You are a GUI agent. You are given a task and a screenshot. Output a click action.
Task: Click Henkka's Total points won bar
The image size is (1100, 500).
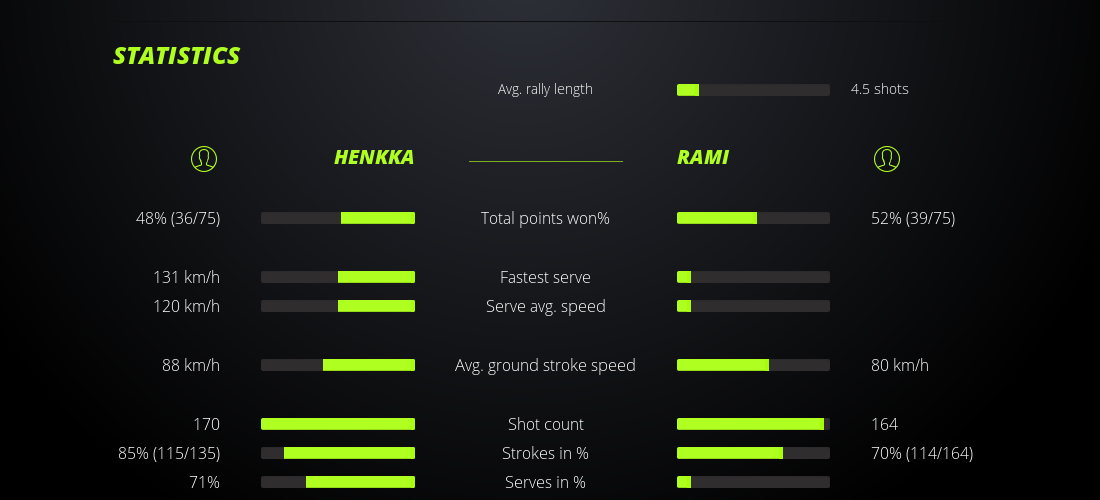point(338,218)
